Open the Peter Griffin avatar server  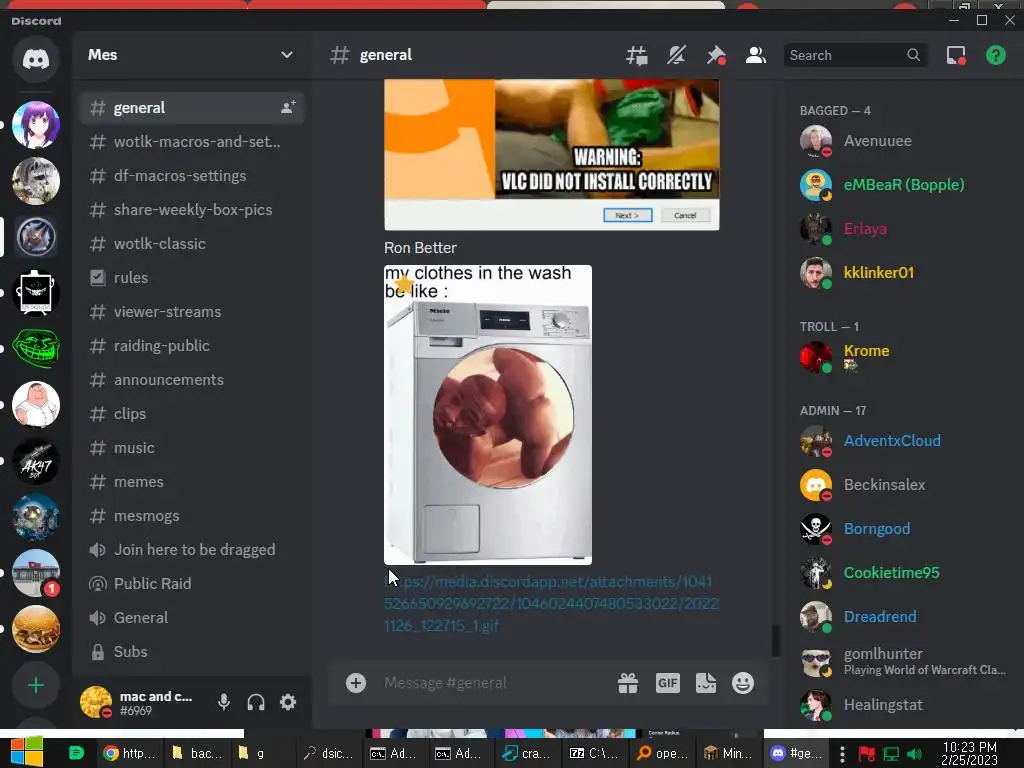pyautogui.click(x=36, y=404)
